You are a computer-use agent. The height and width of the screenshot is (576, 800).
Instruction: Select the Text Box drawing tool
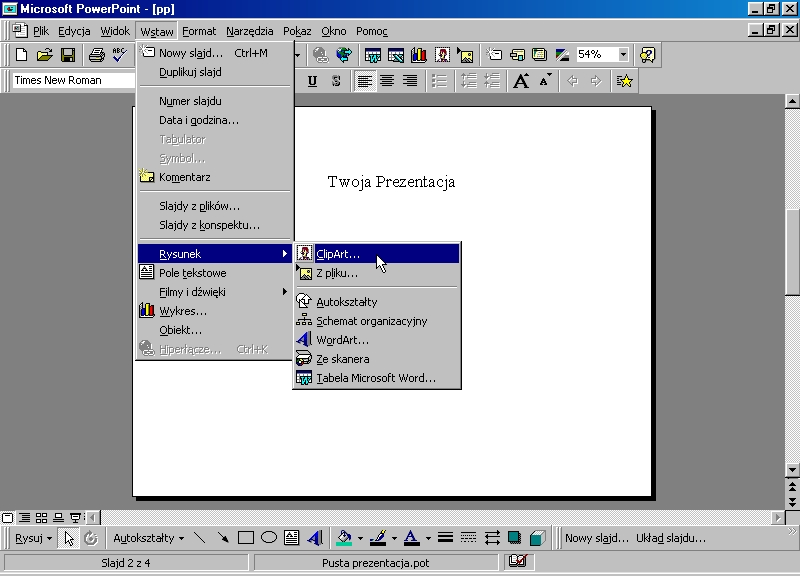coord(291,538)
